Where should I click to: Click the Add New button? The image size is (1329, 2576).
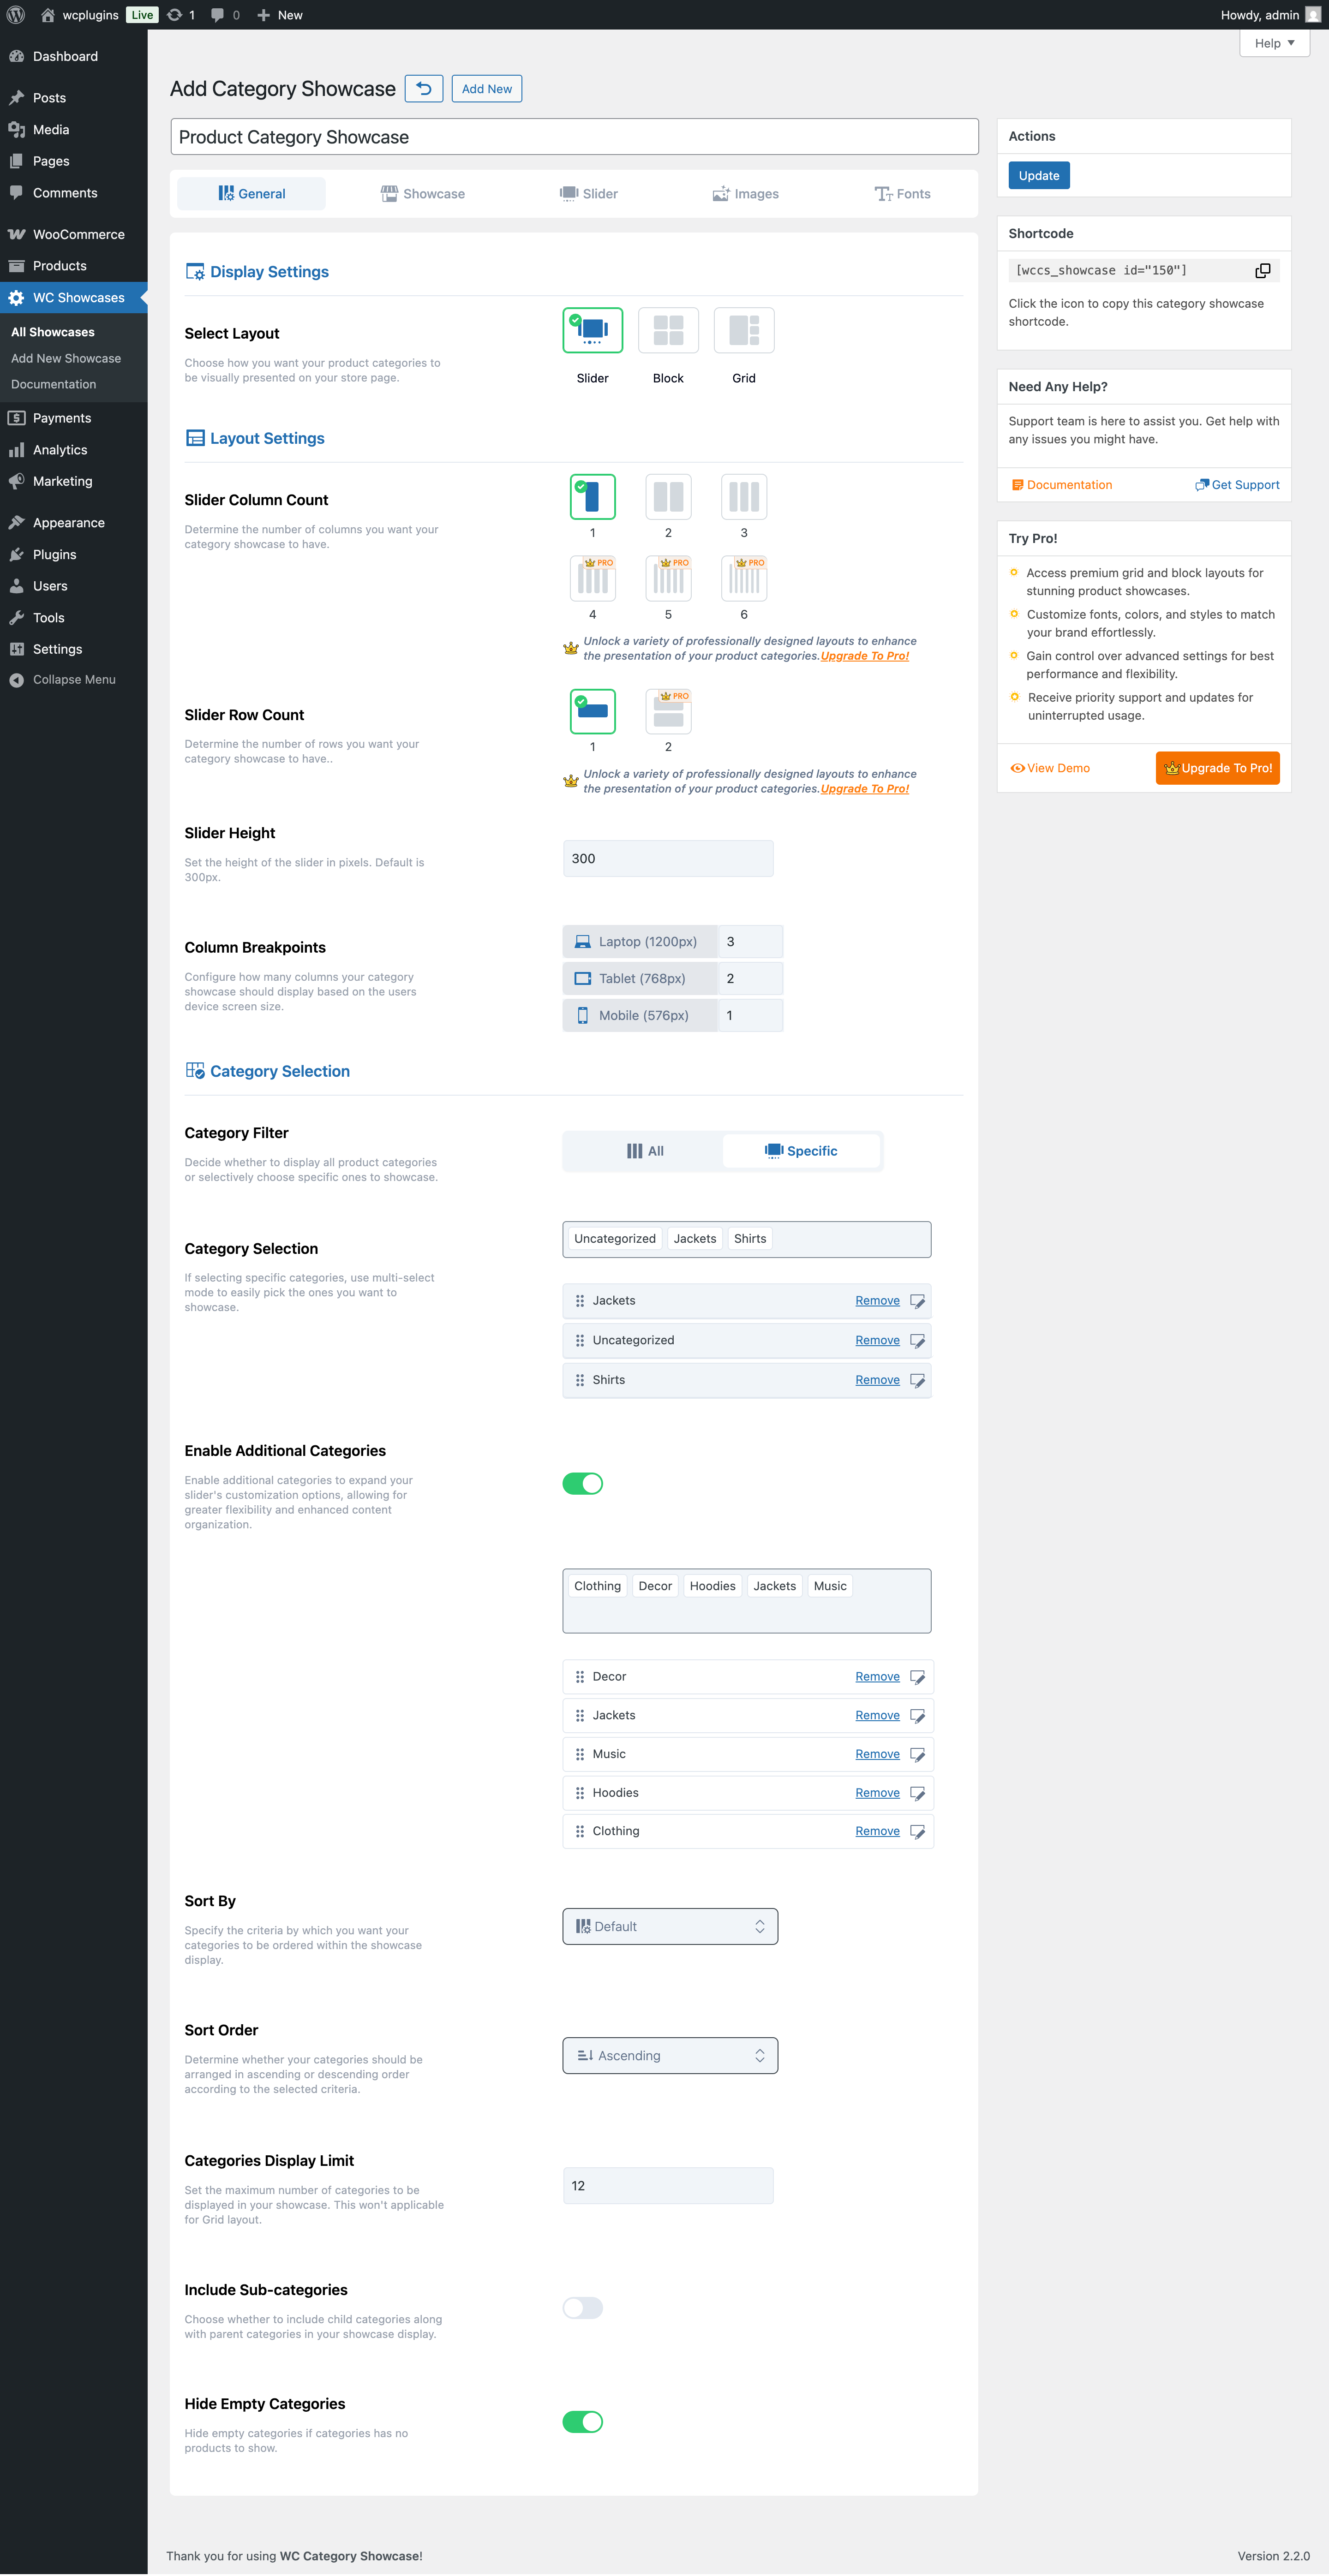(487, 89)
